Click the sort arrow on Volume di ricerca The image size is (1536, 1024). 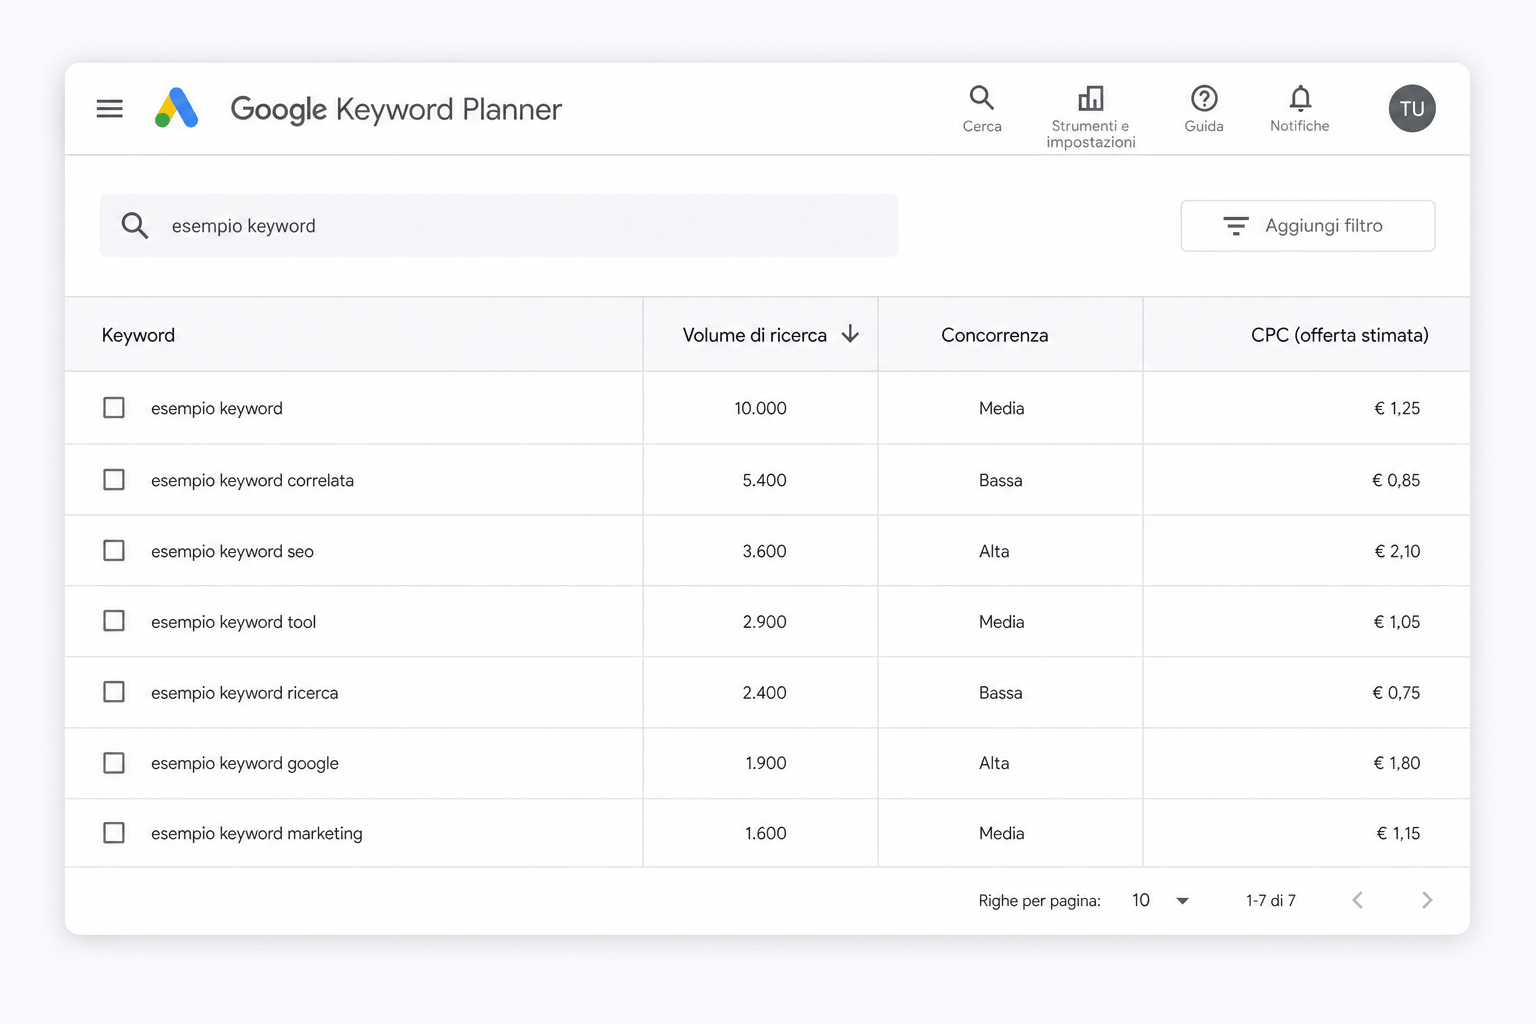[x=850, y=334]
